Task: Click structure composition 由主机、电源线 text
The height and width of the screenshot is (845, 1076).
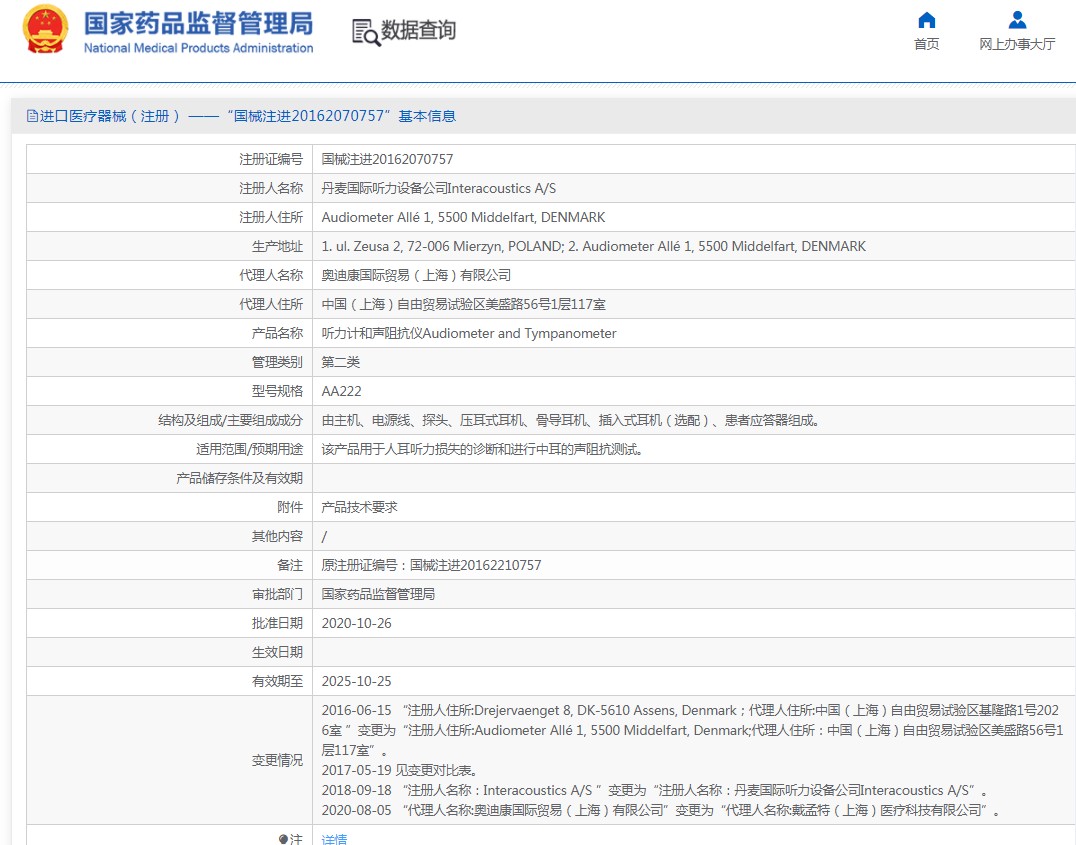Action: click(571, 420)
